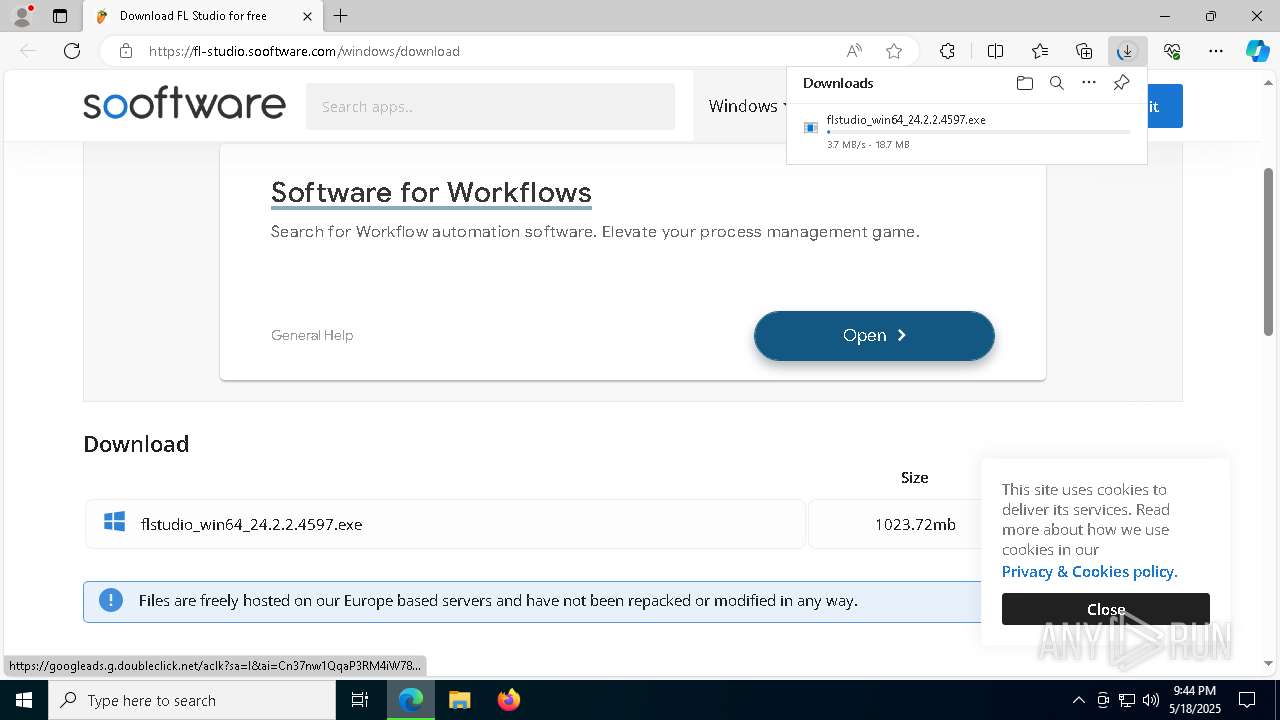This screenshot has width=1280, height=720.
Task: Launch the Copilot sidebar
Action: [x=1258, y=51]
